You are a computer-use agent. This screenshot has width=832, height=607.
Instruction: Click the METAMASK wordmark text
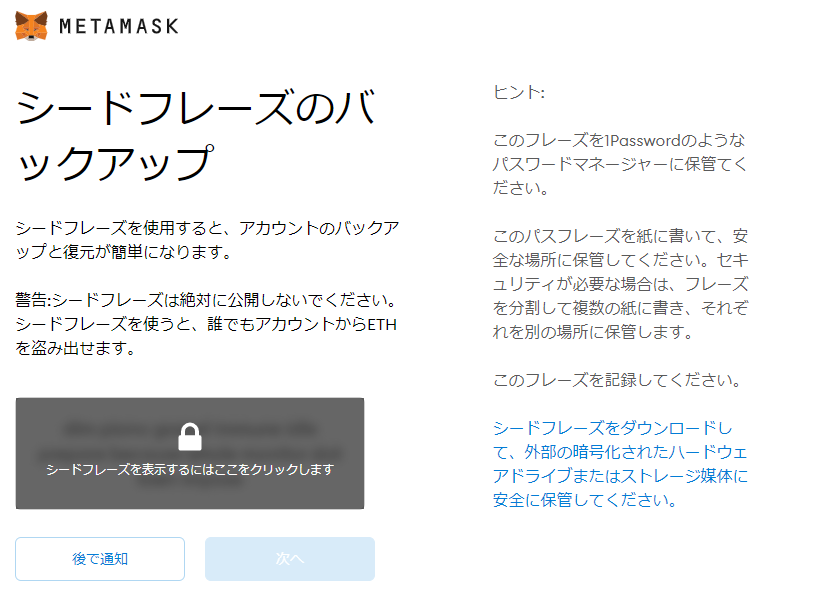(x=119, y=26)
